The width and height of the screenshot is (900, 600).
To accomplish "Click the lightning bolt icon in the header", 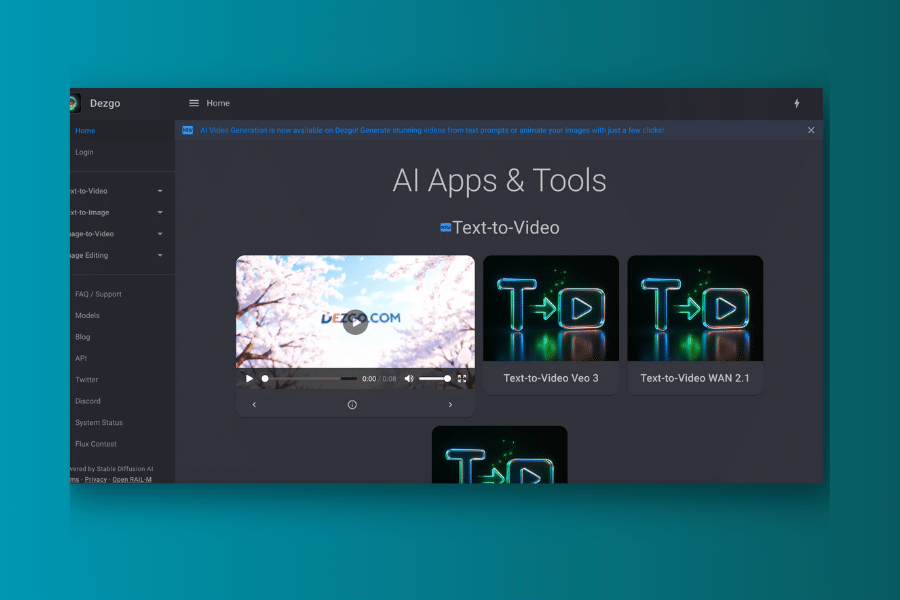I will pos(797,103).
